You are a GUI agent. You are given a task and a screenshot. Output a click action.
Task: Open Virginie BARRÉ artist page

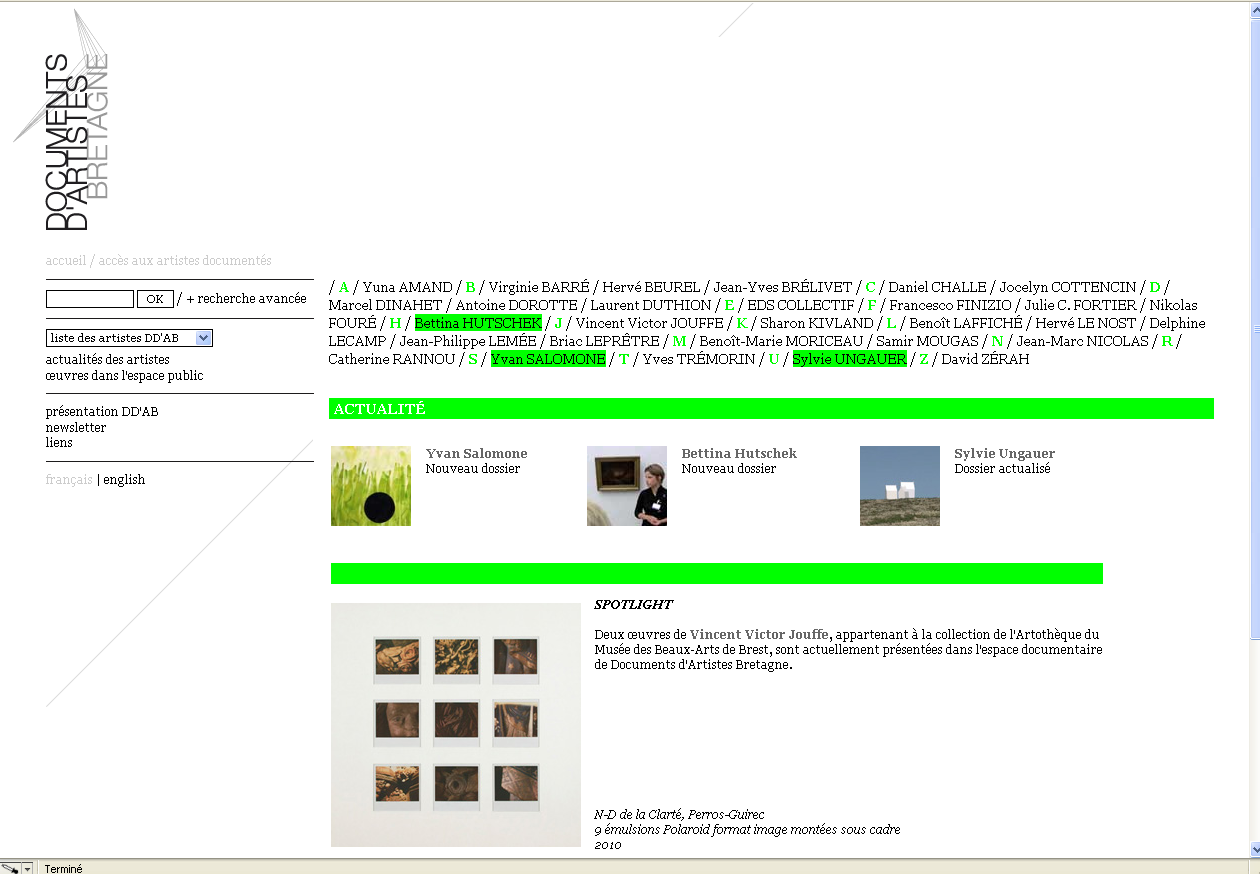click(539, 287)
